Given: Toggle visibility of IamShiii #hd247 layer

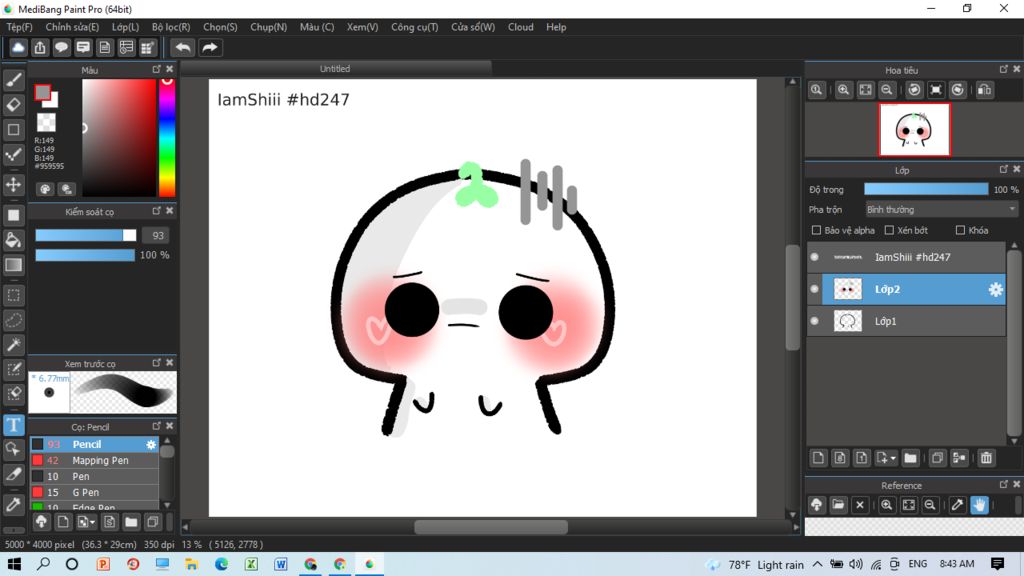Looking at the screenshot, I should (814, 257).
